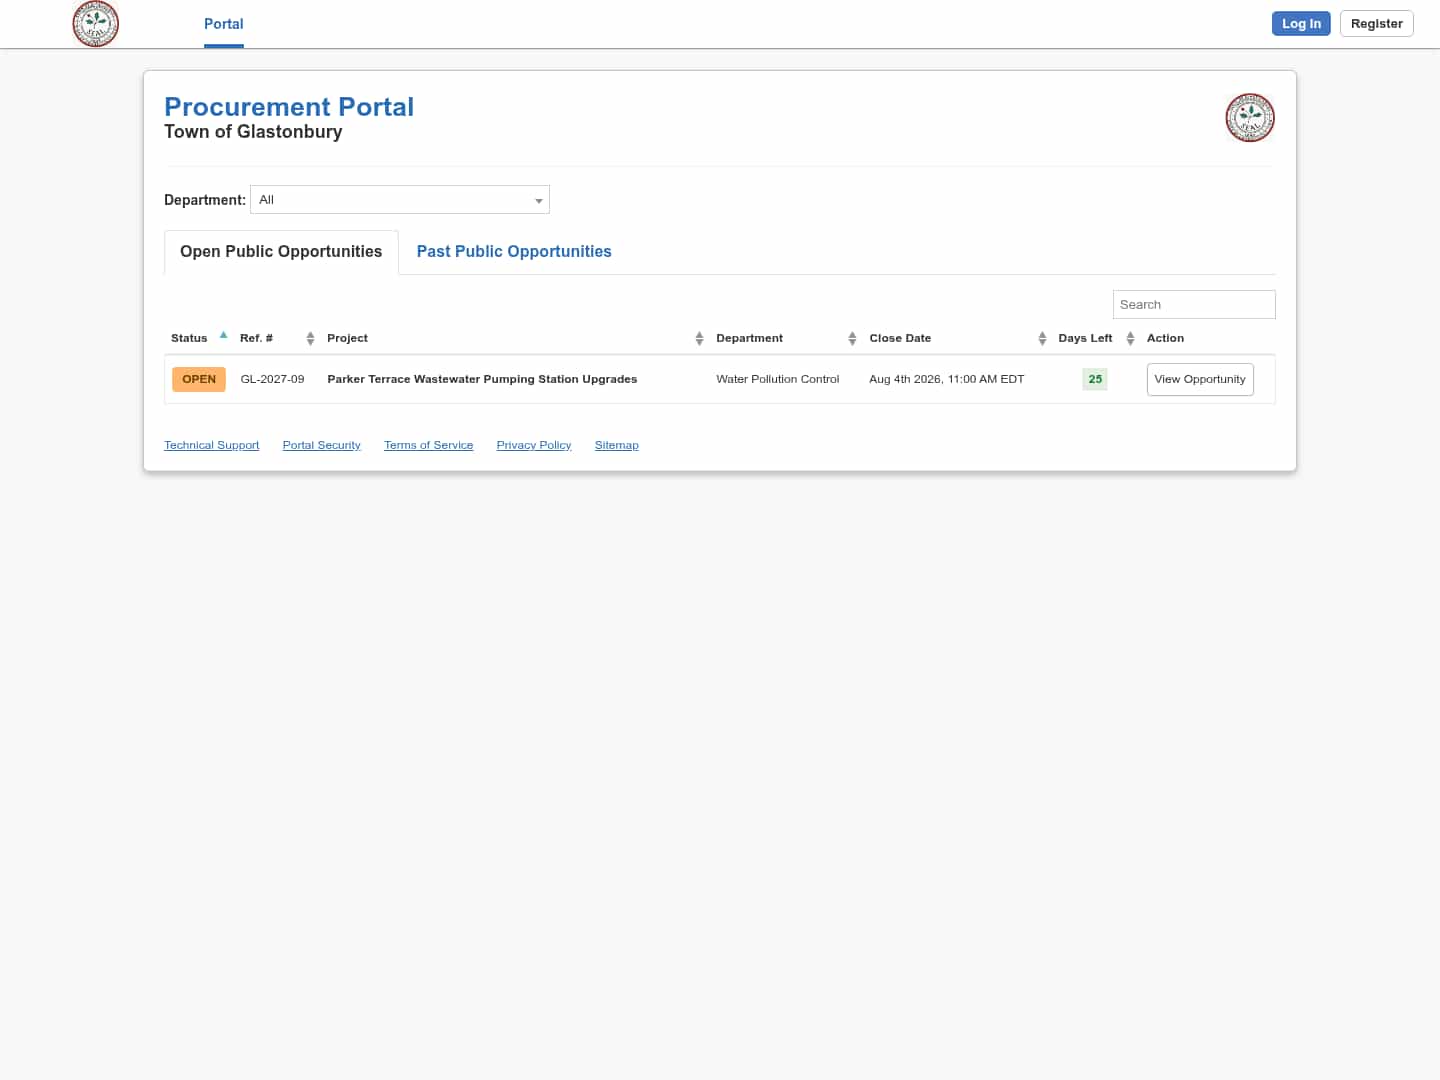This screenshot has width=1440, height=1080.
Task: Switch to Open Public Opportunities tab
Action: (x=281, y=252)
